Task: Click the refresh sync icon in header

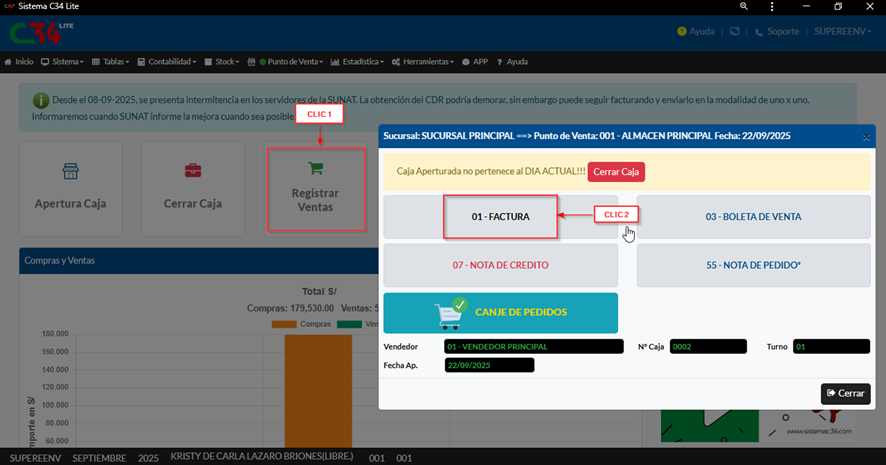Action: (x=735, y=32)
